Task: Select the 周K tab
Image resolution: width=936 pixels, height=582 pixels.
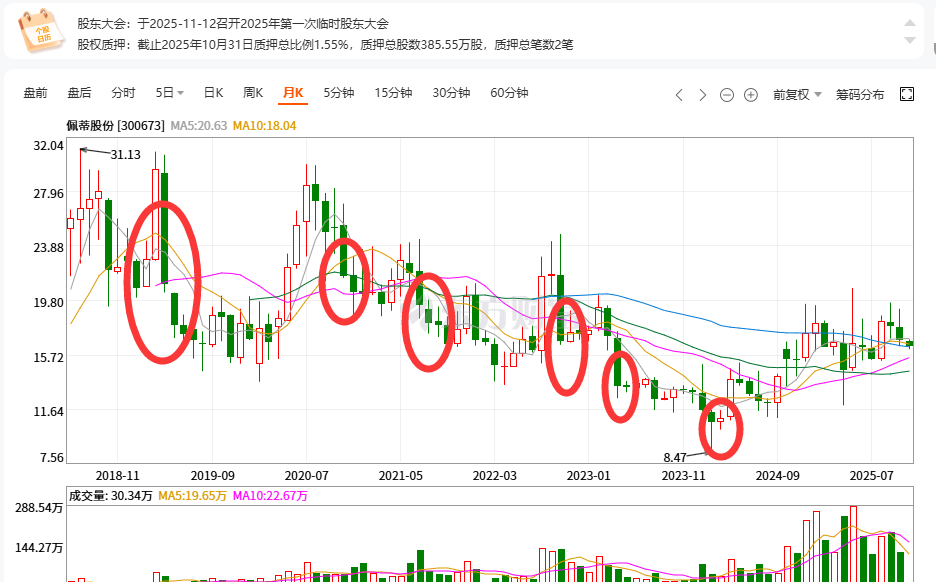Action: 253,93
